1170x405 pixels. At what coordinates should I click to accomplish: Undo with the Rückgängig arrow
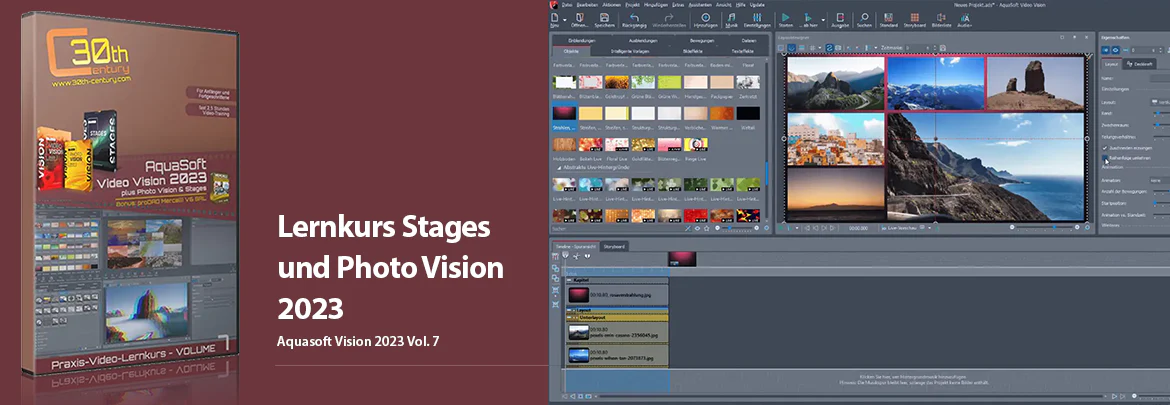(634, 19)
